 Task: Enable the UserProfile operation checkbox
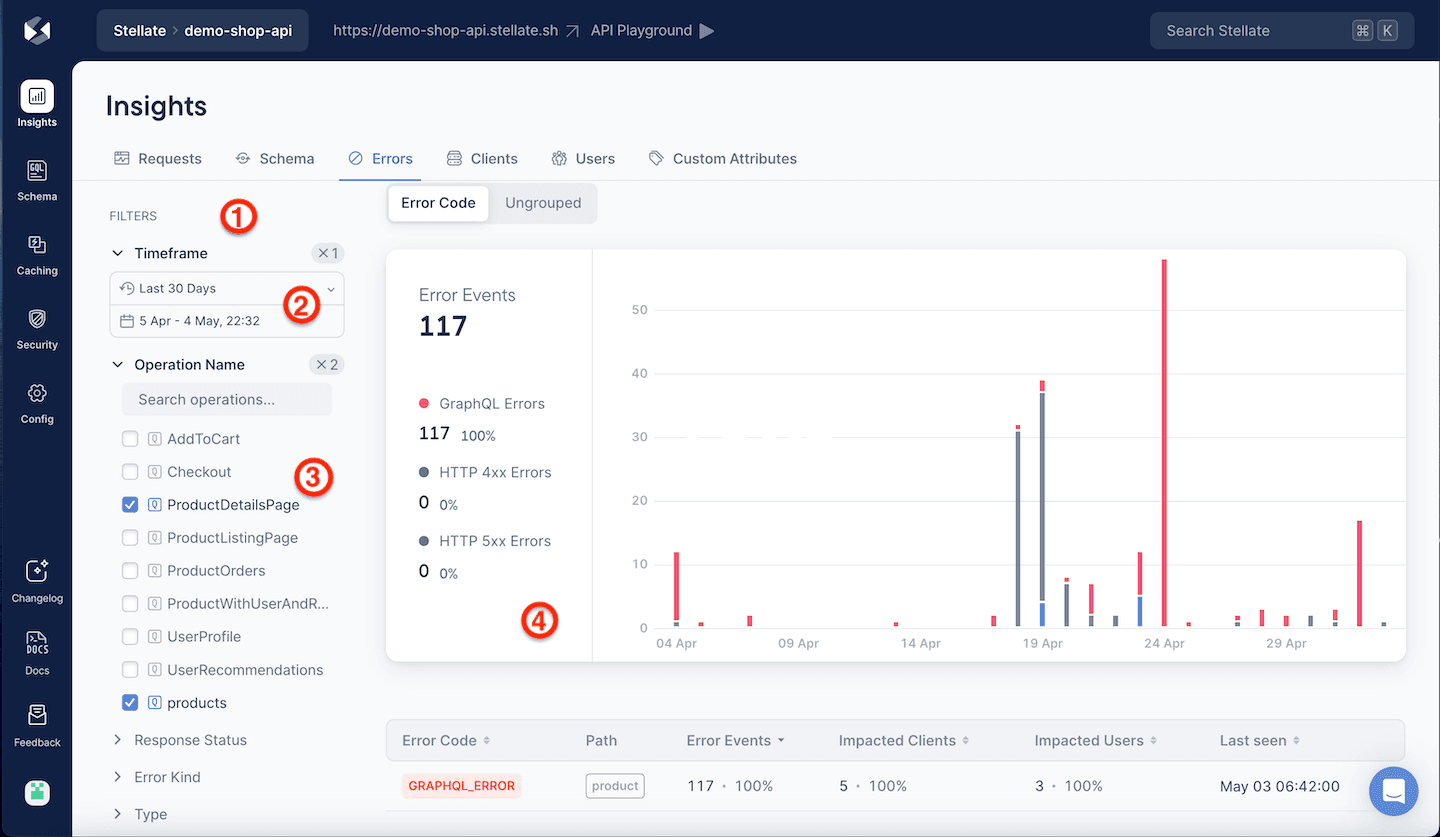tap(130, 637)
